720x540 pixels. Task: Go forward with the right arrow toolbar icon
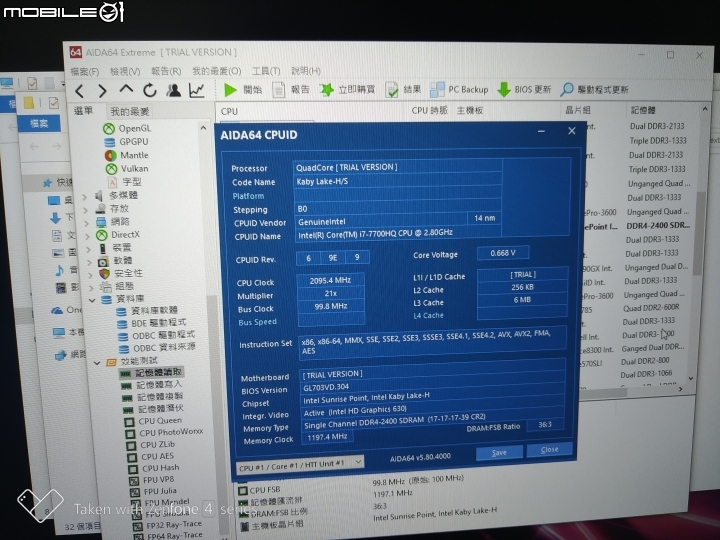[102, 91]
